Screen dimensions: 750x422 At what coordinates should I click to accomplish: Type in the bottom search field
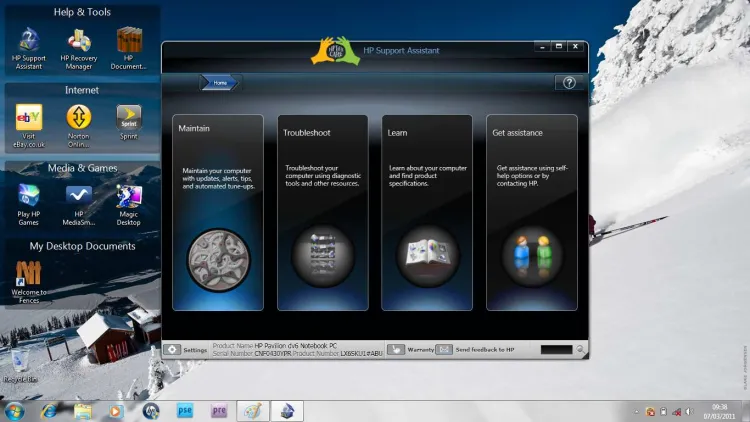coord(555,350)
